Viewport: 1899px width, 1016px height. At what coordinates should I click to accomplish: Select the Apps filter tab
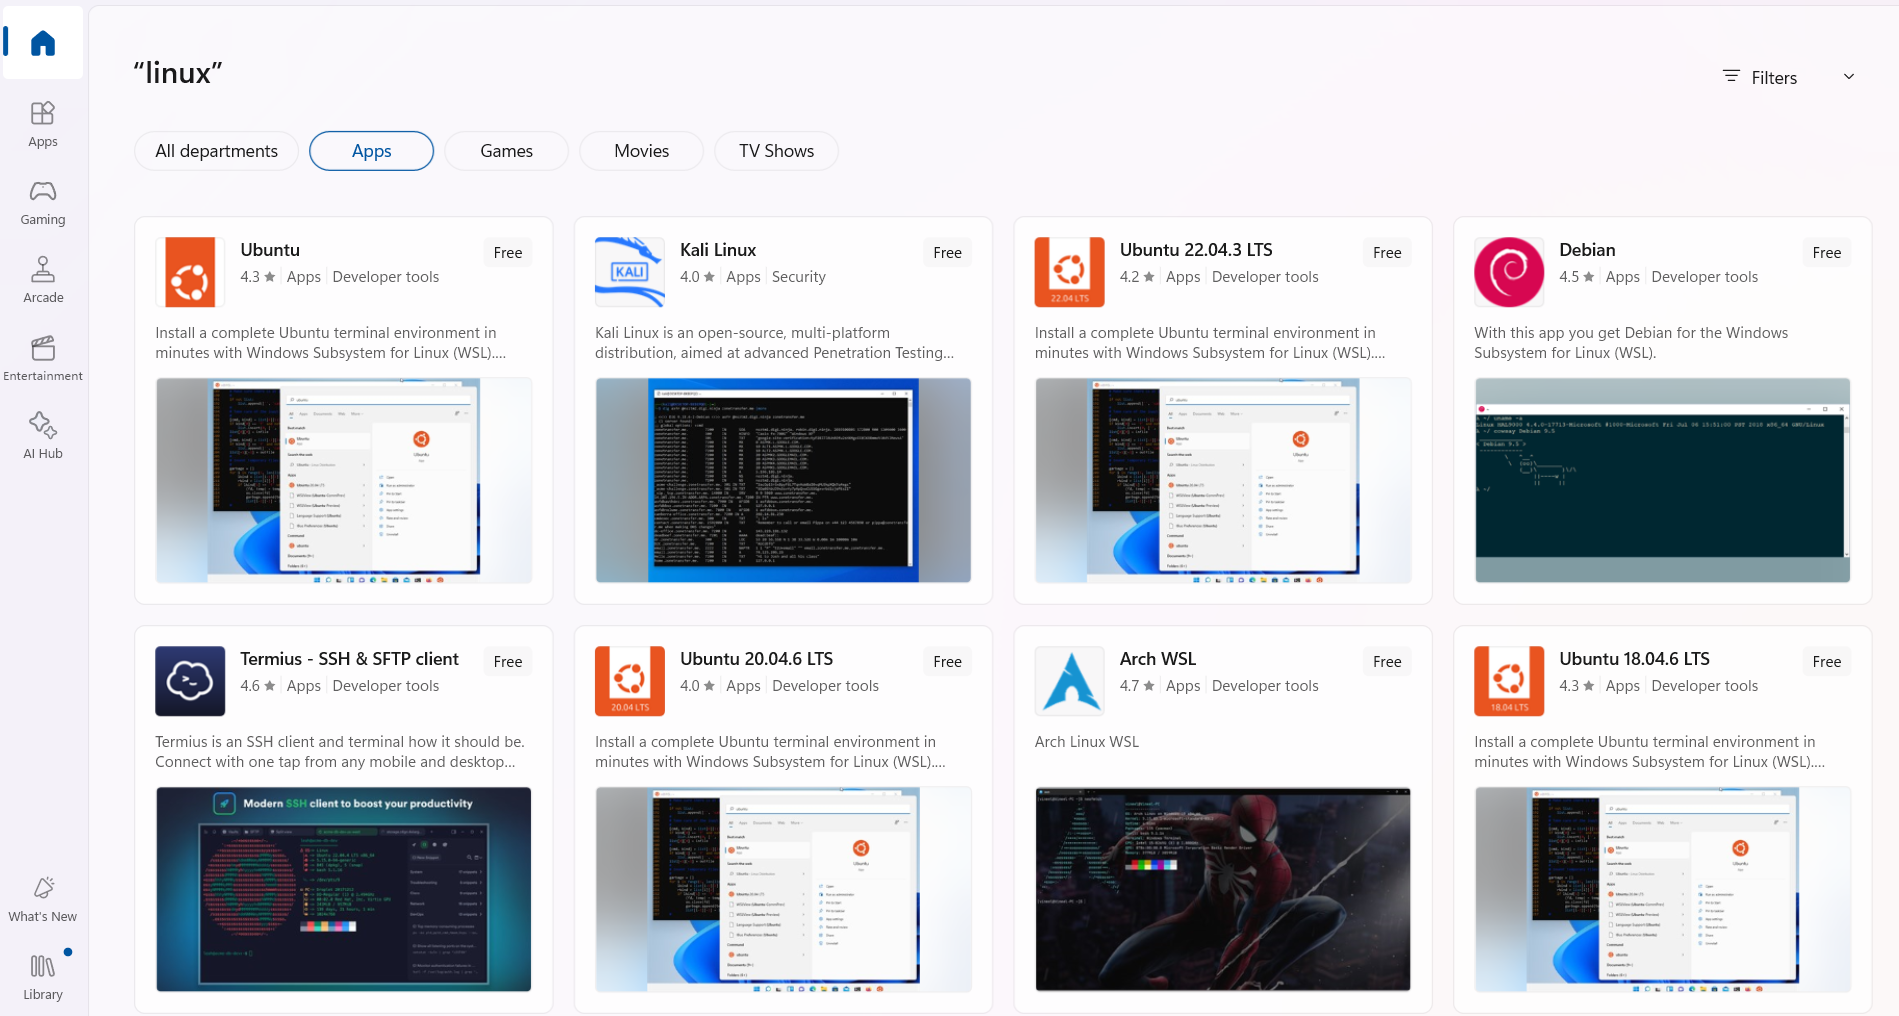click(372, 151)
